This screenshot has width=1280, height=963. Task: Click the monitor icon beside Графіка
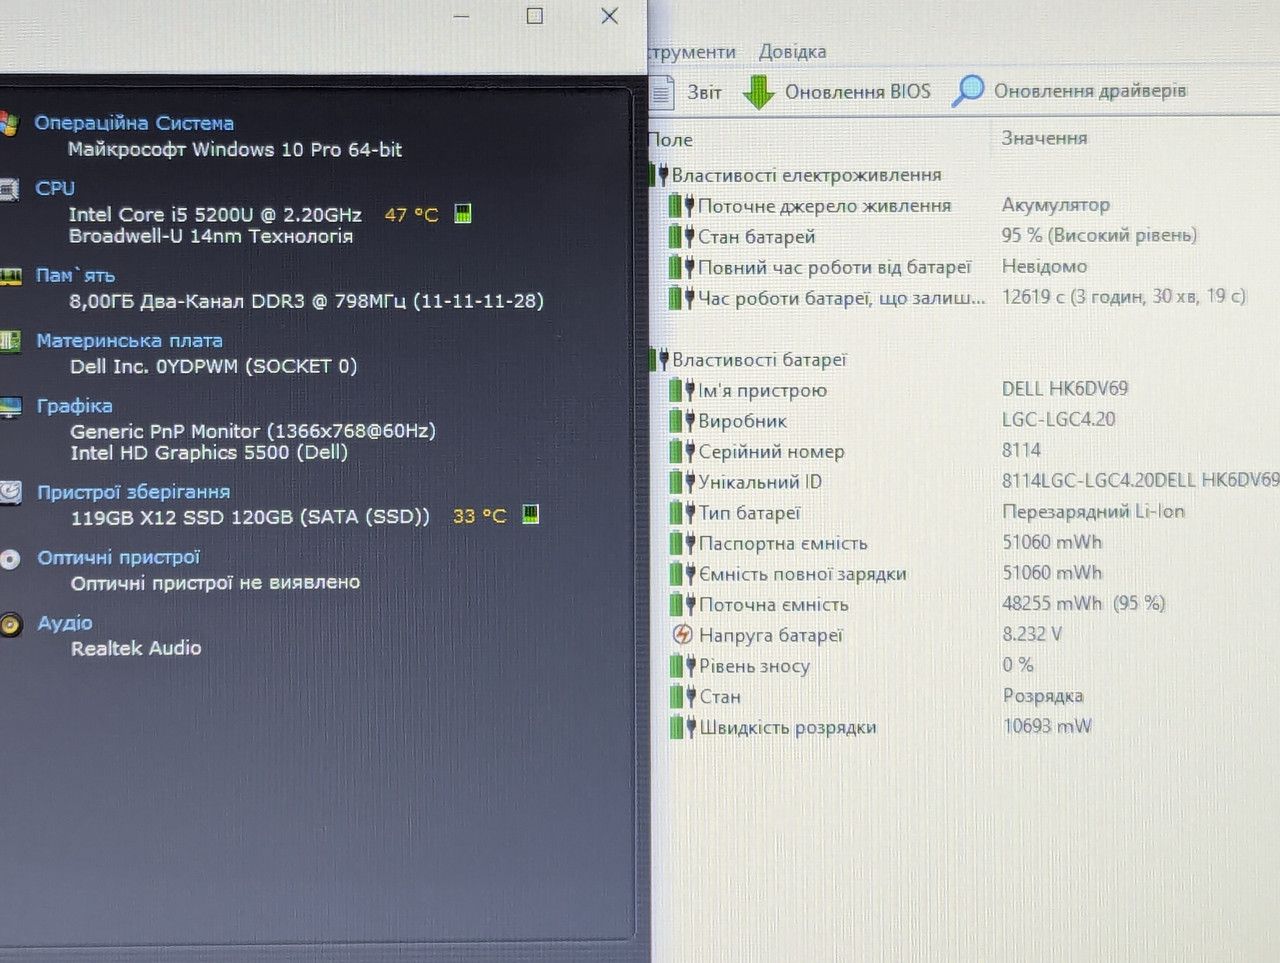coord(10,407)
